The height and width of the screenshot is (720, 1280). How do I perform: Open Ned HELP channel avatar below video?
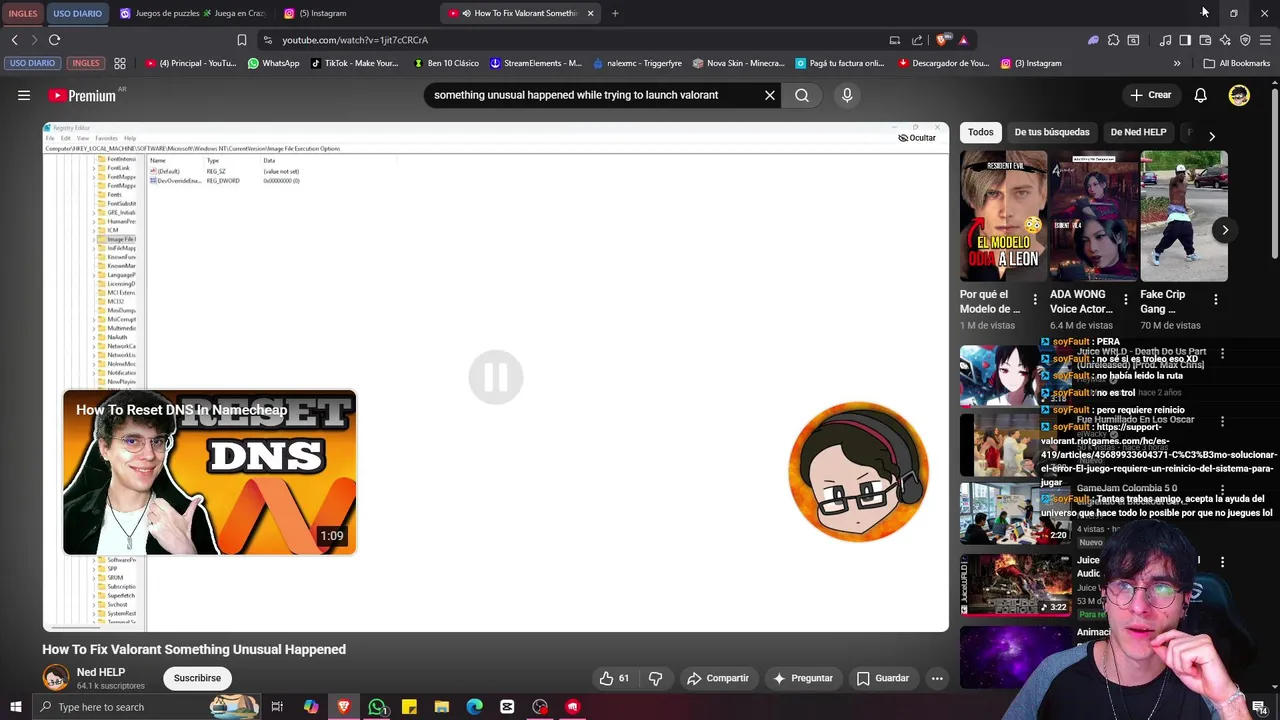click(55, 677)
